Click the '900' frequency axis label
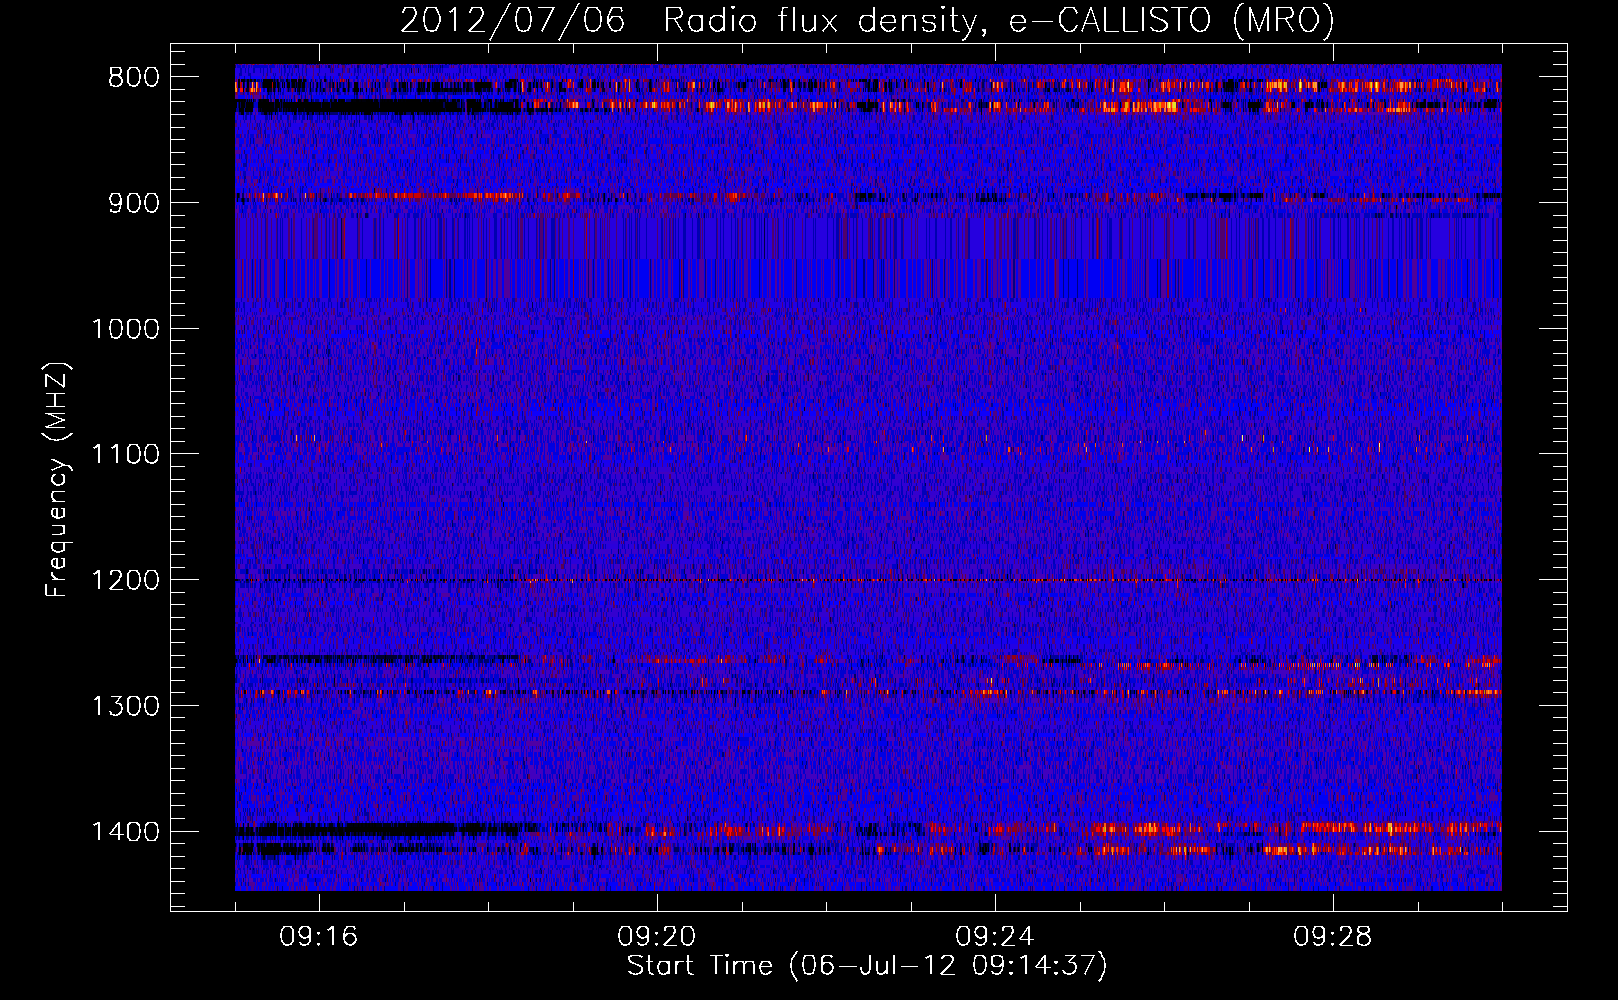 click(x=134, y=203)
